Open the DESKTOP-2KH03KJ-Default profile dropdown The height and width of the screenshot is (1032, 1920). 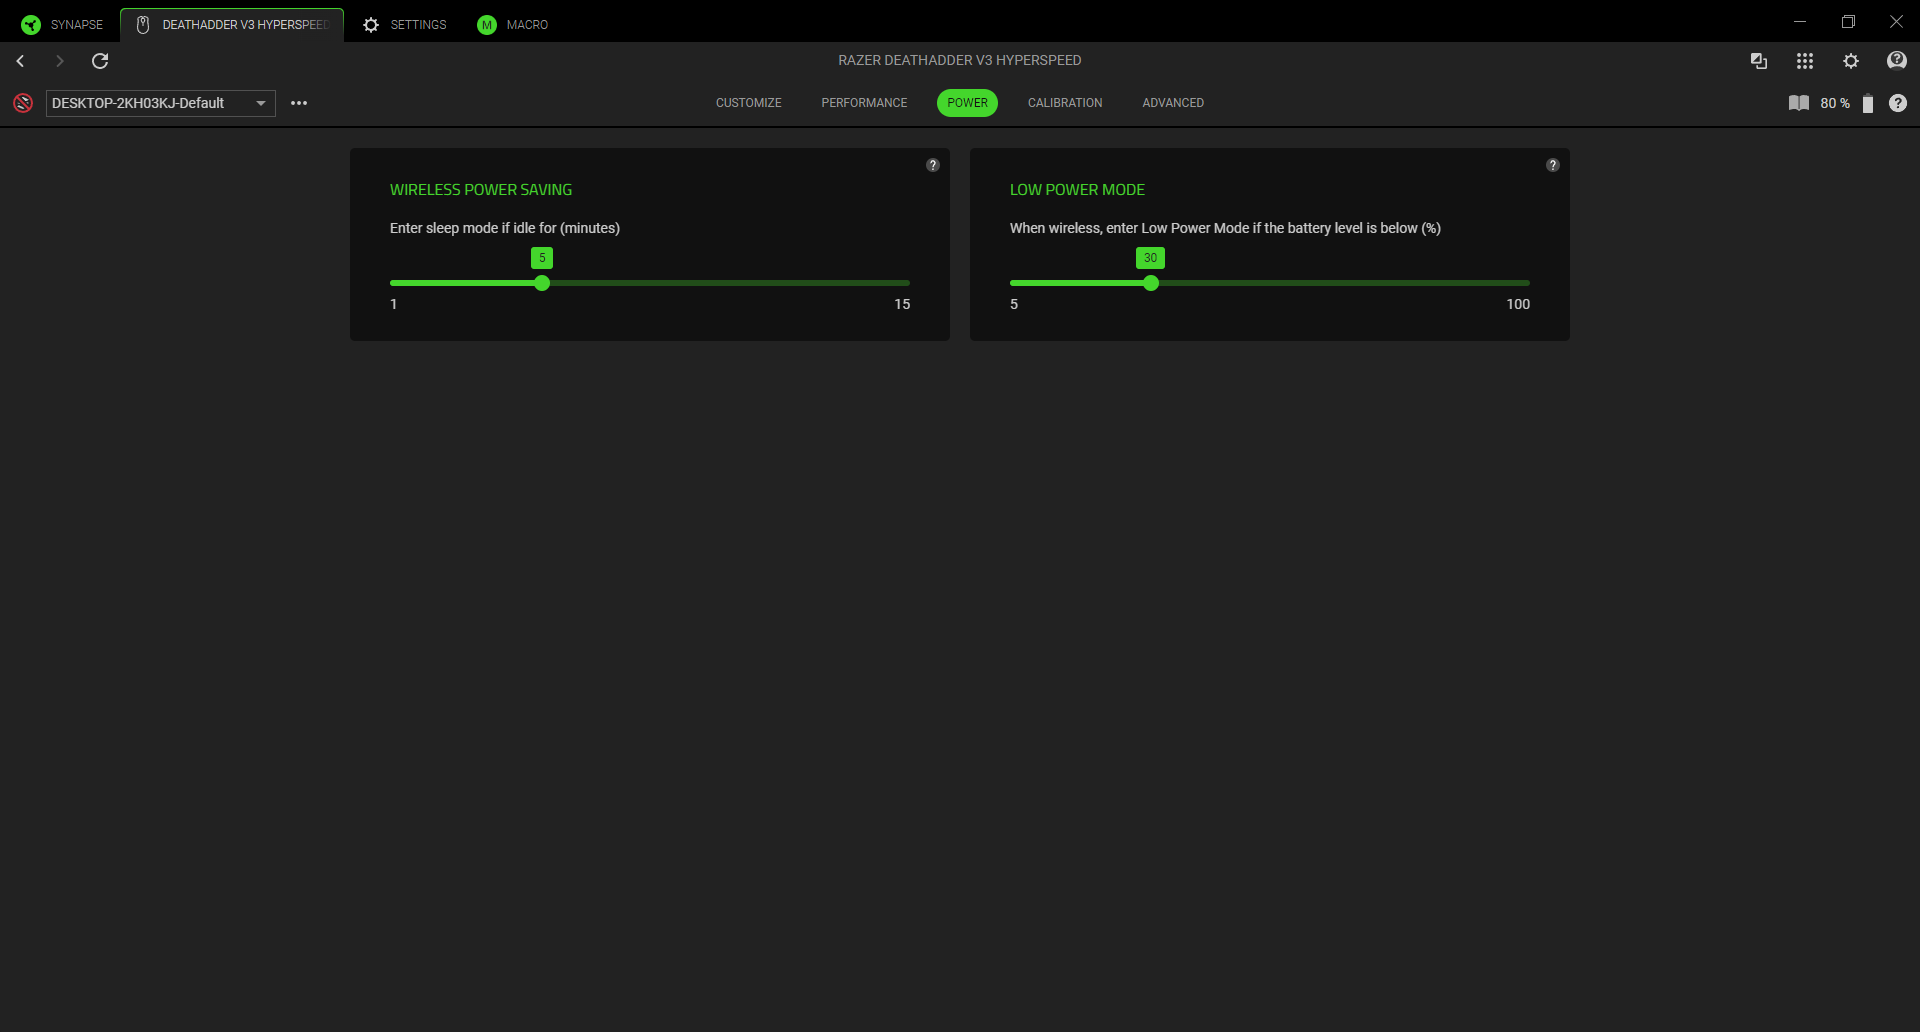(161, 103)
